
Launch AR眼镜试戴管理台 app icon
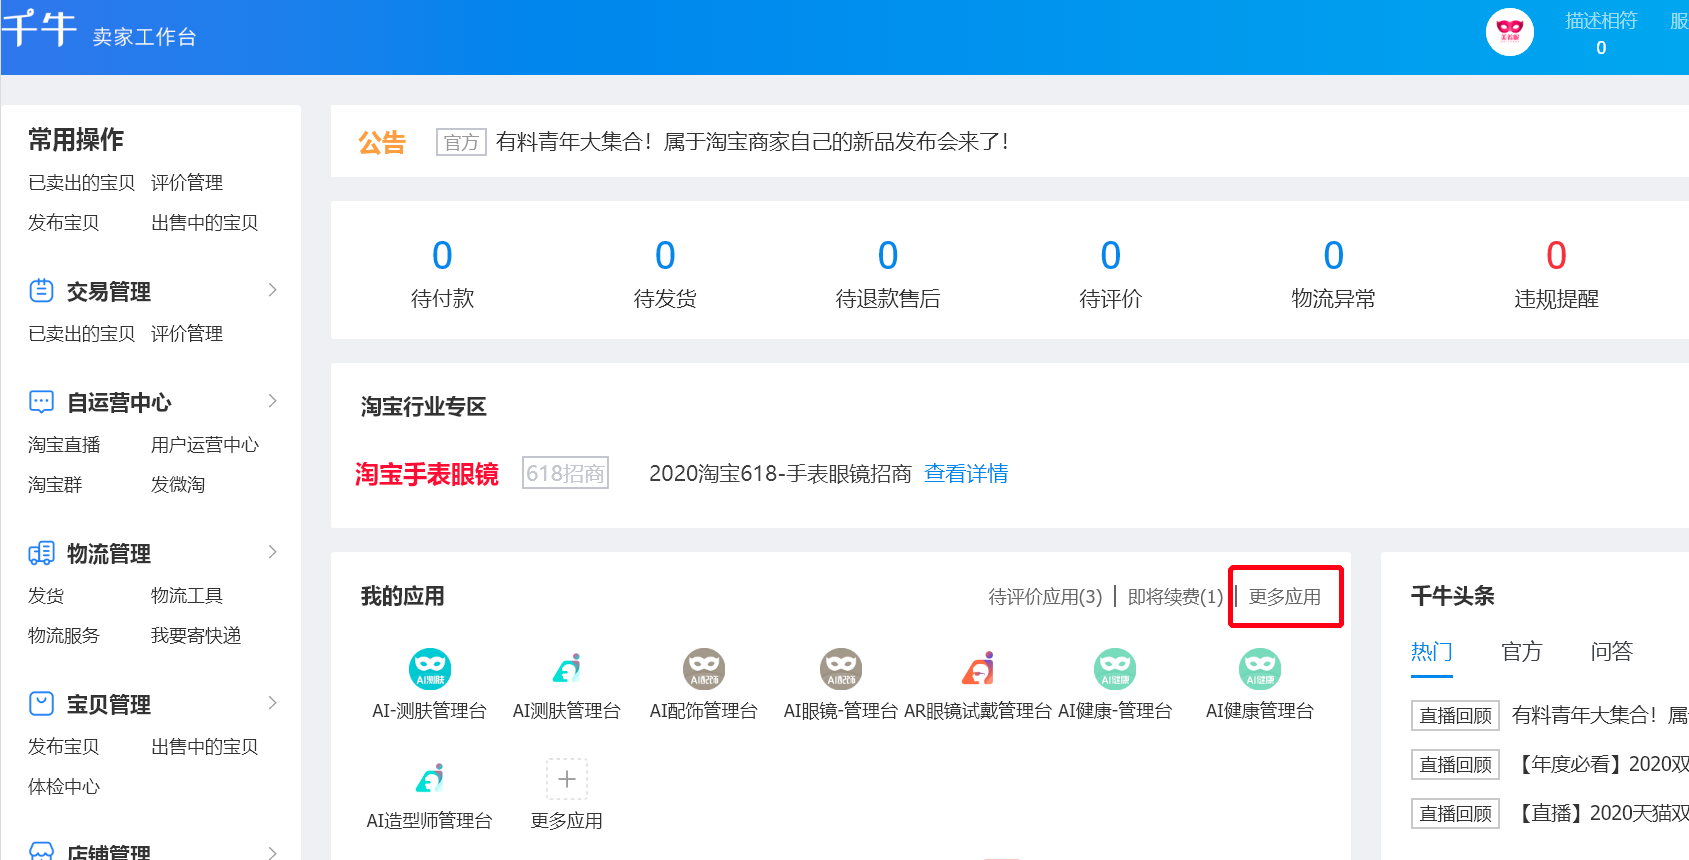(978, 669)
